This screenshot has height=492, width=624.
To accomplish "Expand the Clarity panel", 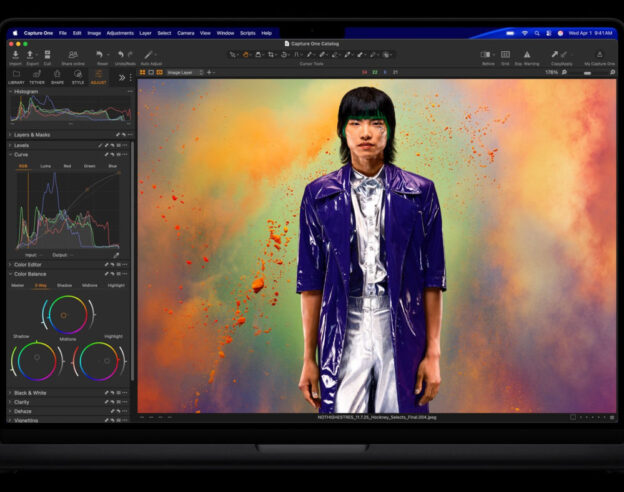I will (10, 402).
